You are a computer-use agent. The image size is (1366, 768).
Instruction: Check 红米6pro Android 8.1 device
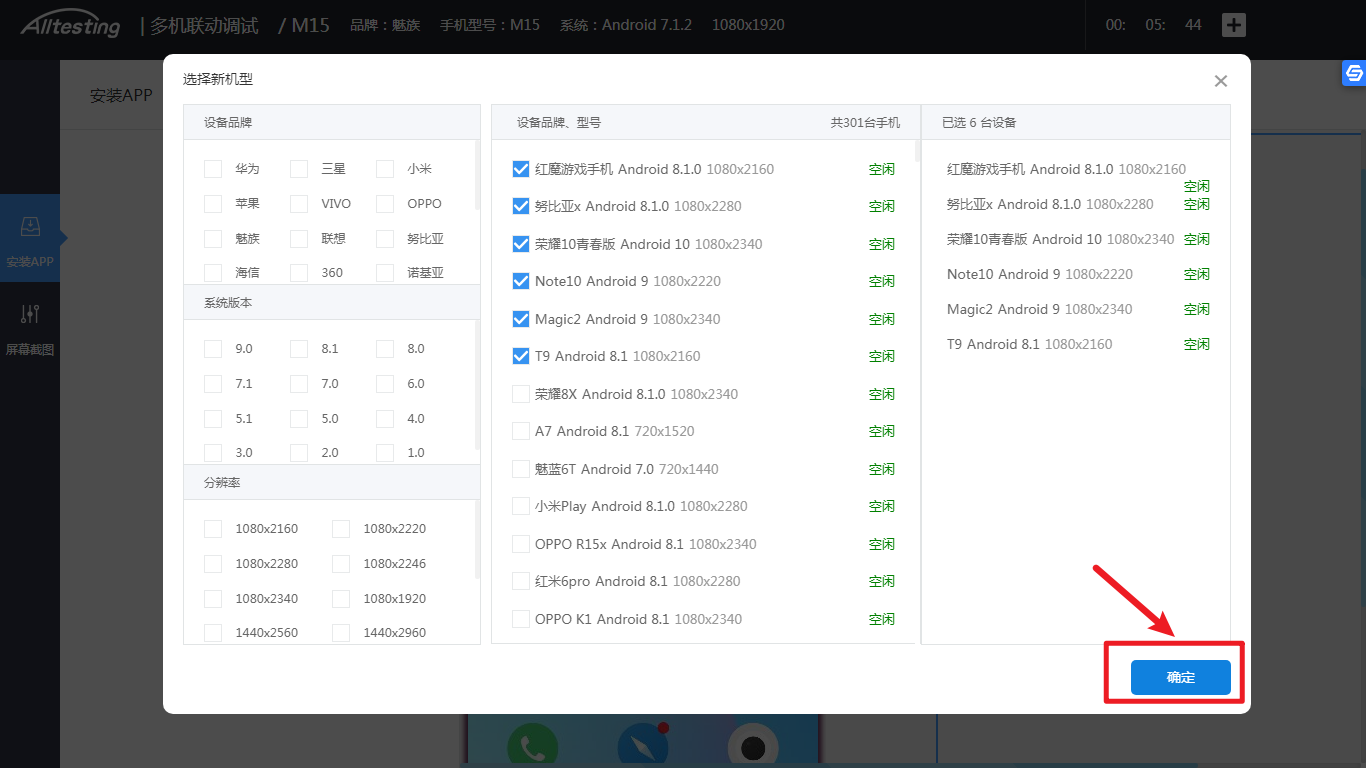(x=521, y=581)
